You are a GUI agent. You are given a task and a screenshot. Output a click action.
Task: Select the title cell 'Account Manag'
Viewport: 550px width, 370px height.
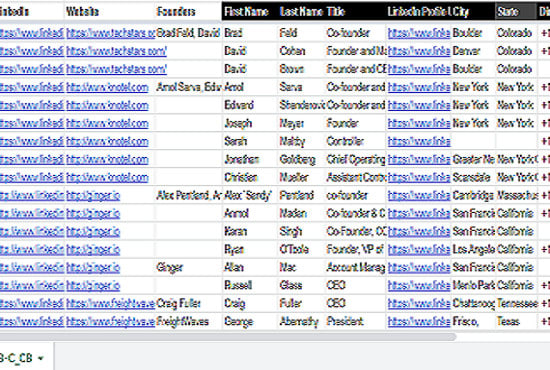point(356,268)
